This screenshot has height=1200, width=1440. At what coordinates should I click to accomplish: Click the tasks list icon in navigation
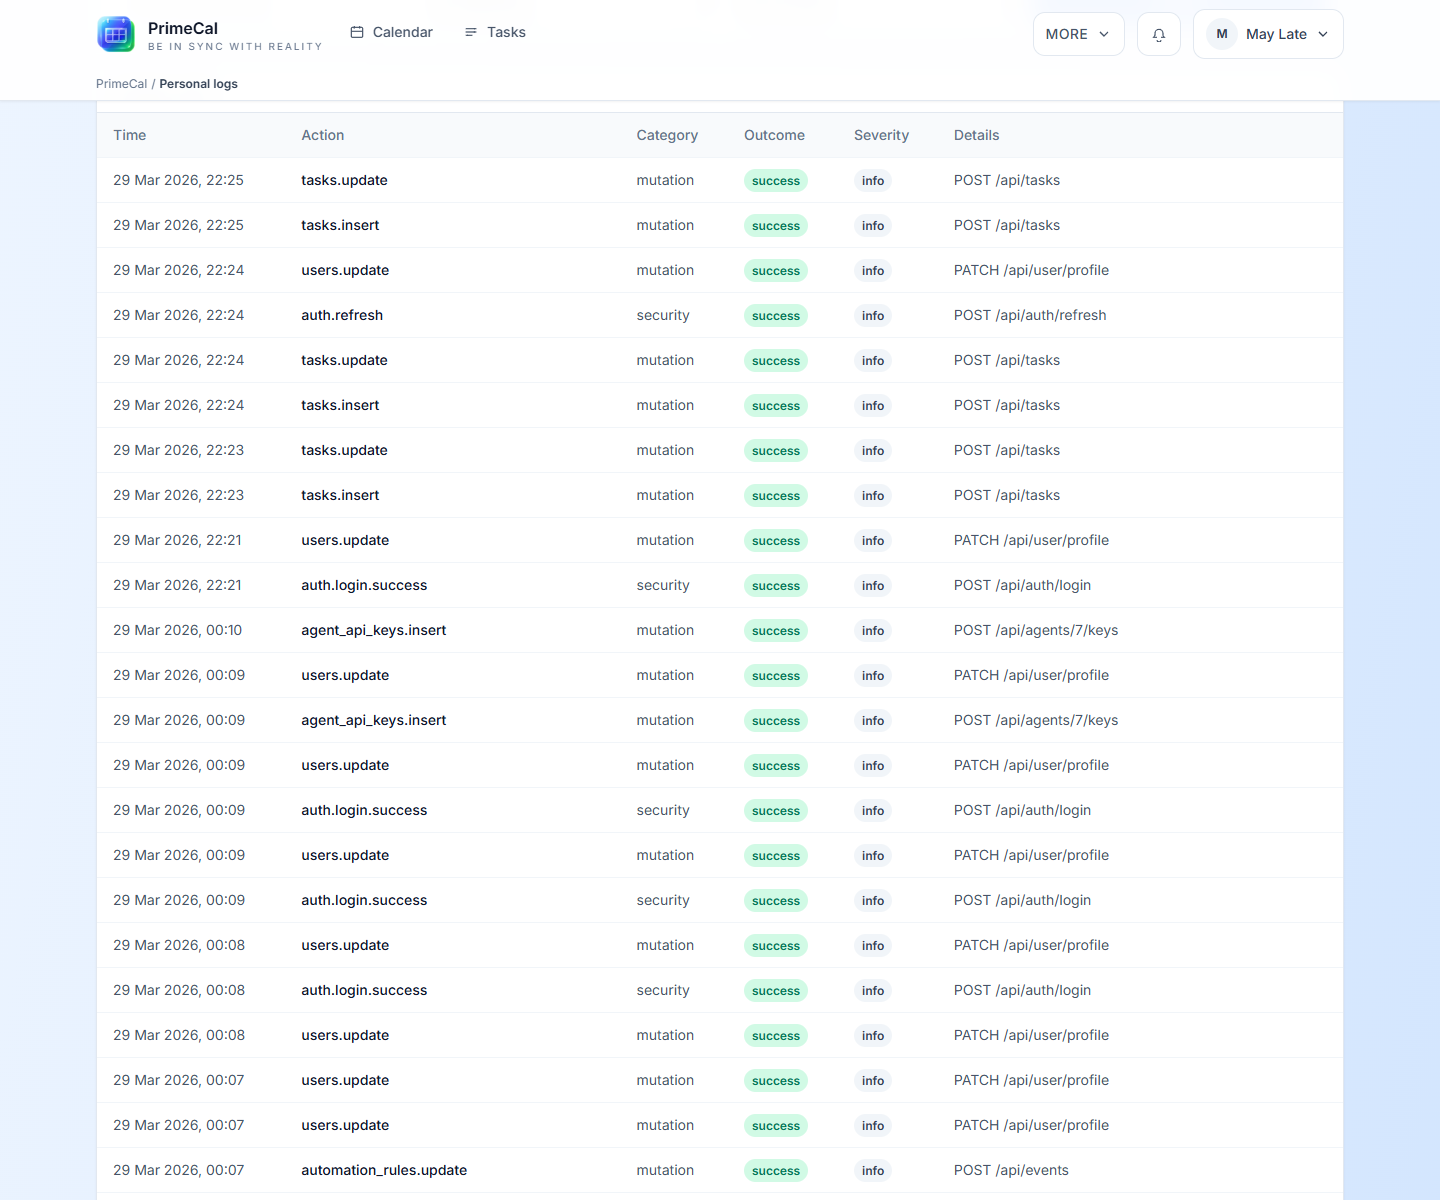pyautogui.click(x=471, y=33)
